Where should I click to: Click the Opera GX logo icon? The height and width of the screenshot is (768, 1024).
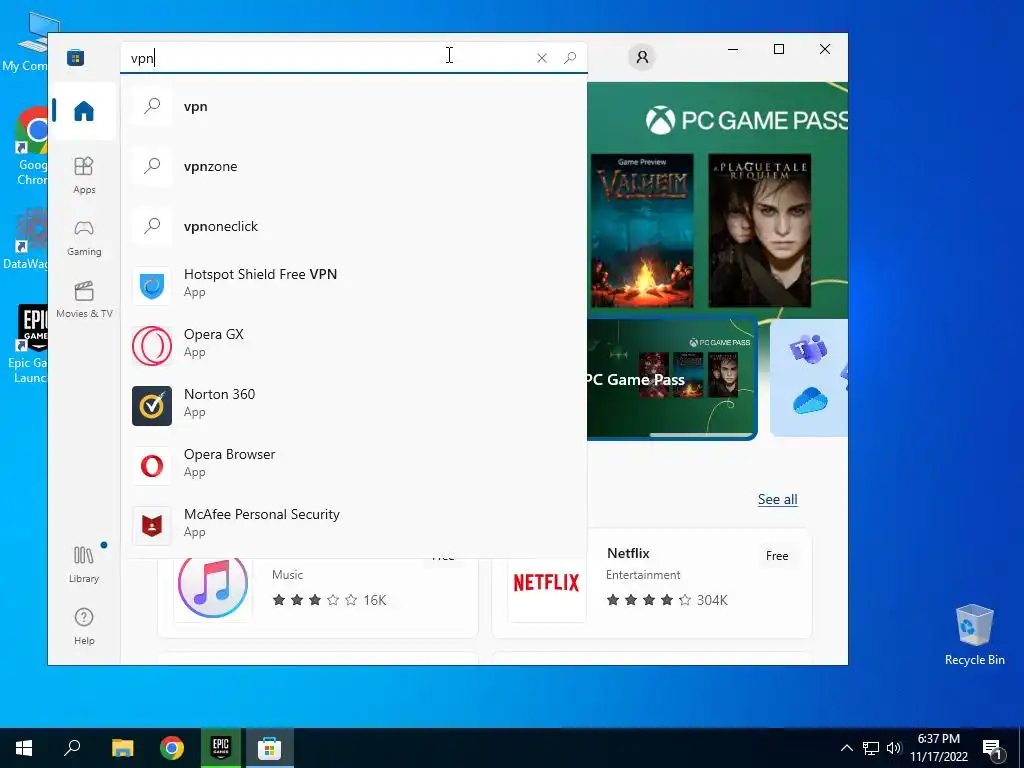pos(152,346)
